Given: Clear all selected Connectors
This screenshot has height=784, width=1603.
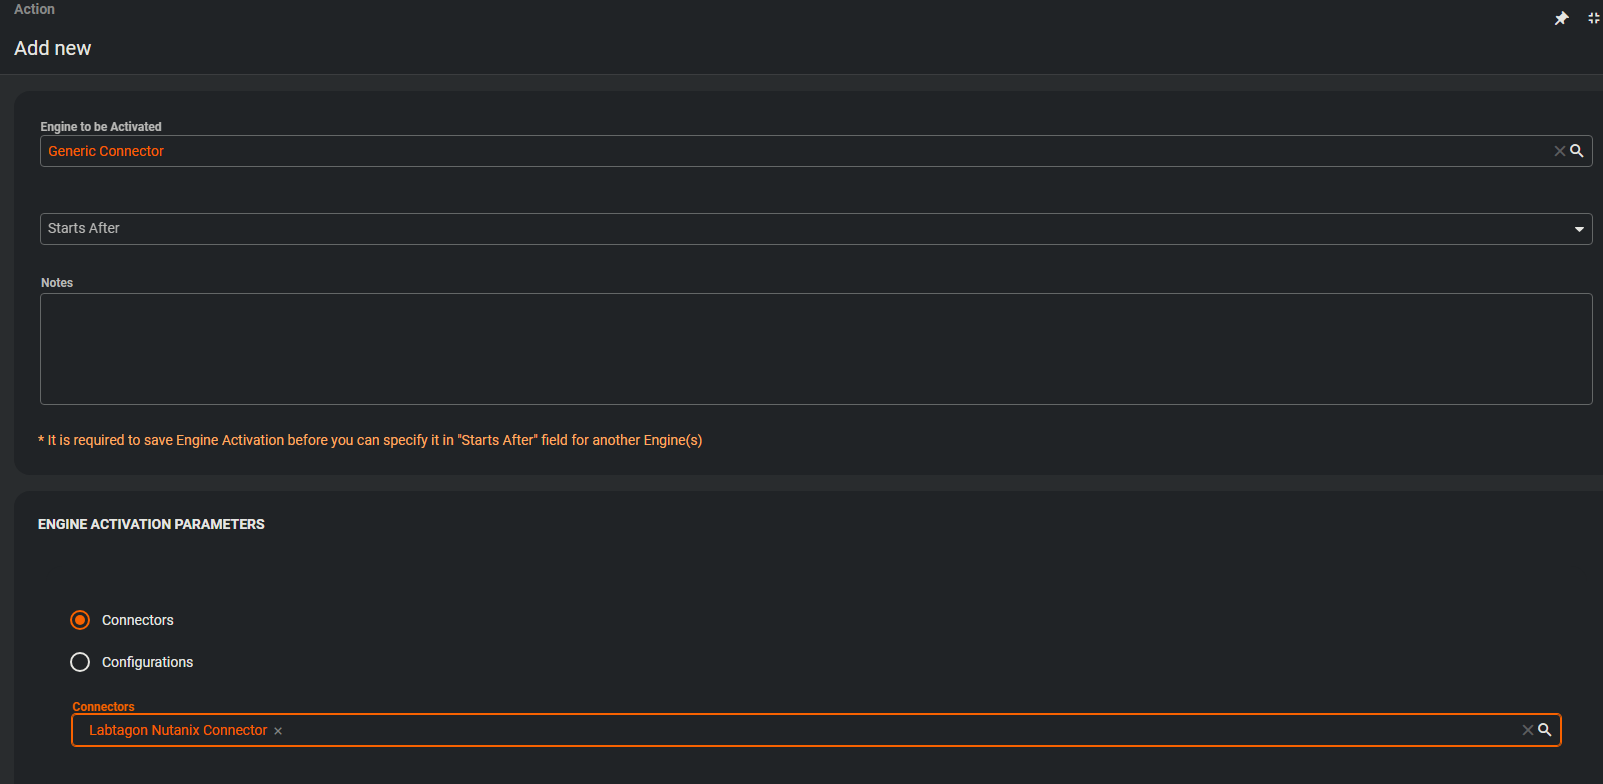Looking at the screenshot, I should tap(1527, 730).
